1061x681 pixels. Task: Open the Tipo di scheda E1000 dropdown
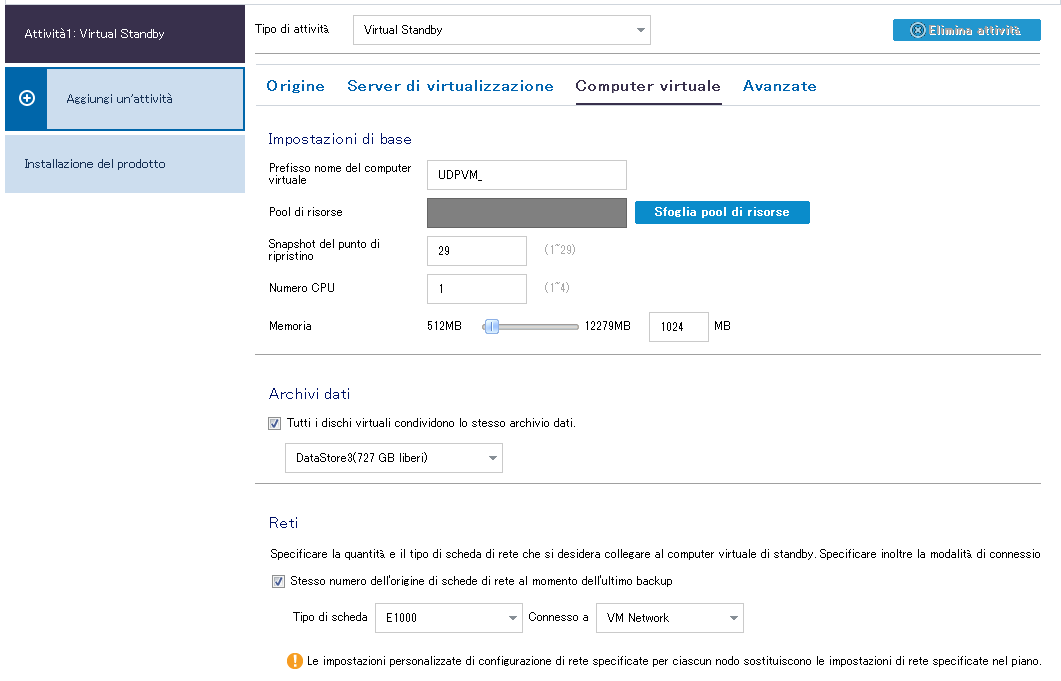(x=448, y=618)
